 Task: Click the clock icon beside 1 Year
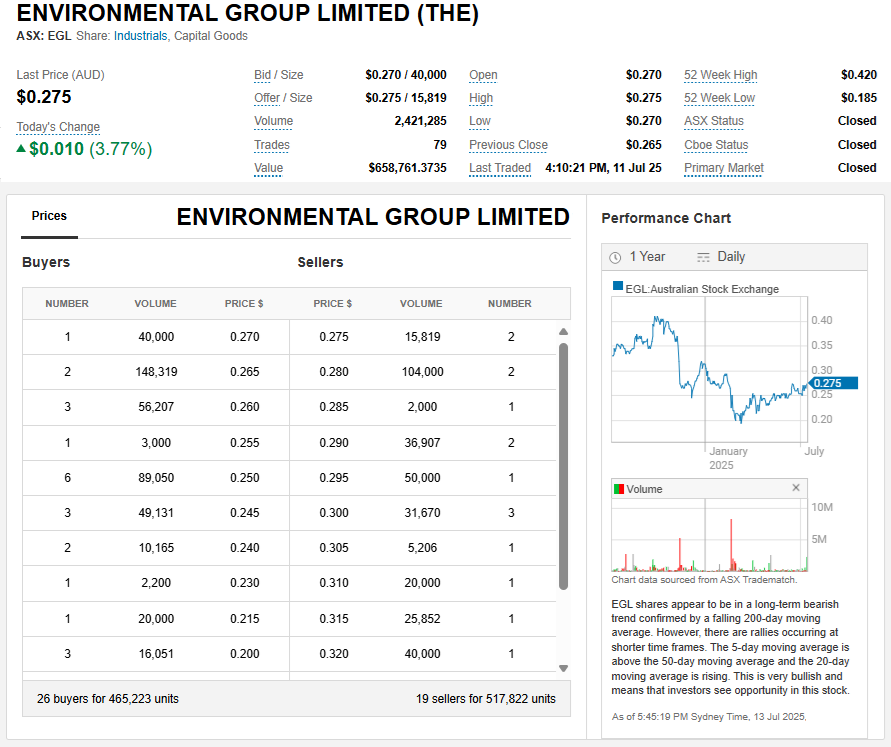615,257
